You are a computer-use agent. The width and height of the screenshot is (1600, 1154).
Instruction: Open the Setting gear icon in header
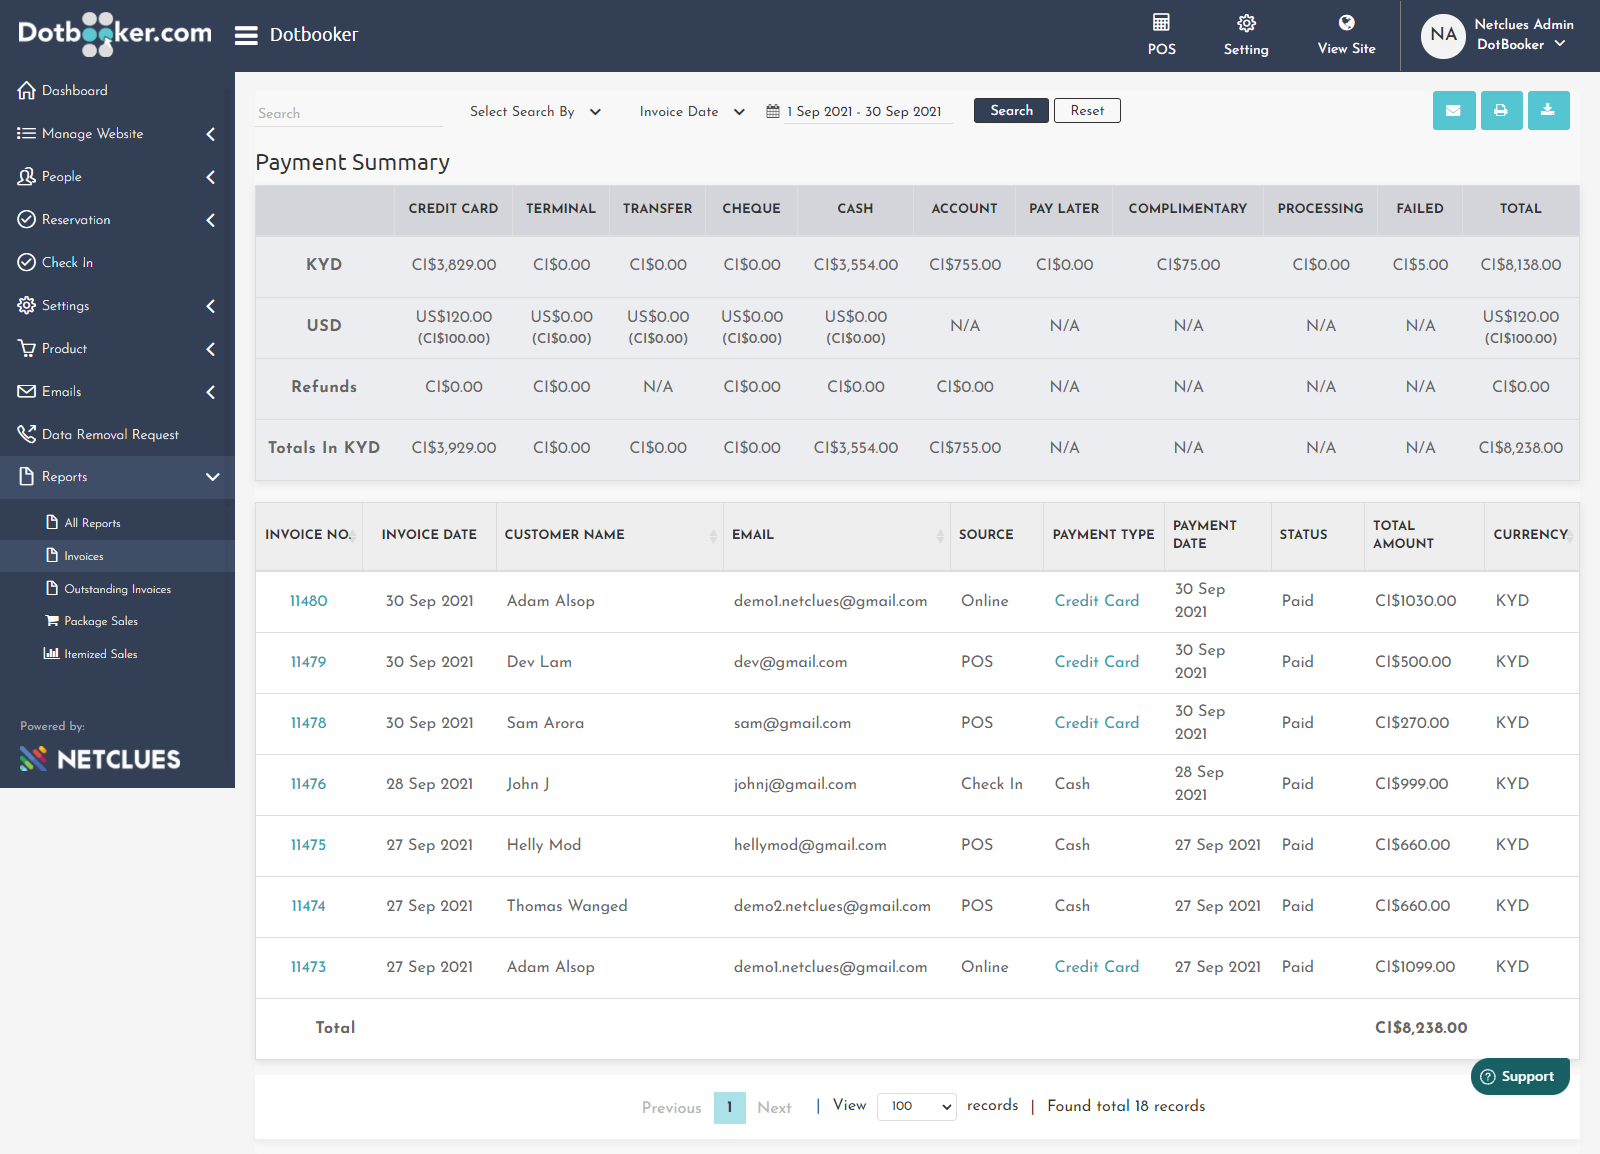(1246, 23)
